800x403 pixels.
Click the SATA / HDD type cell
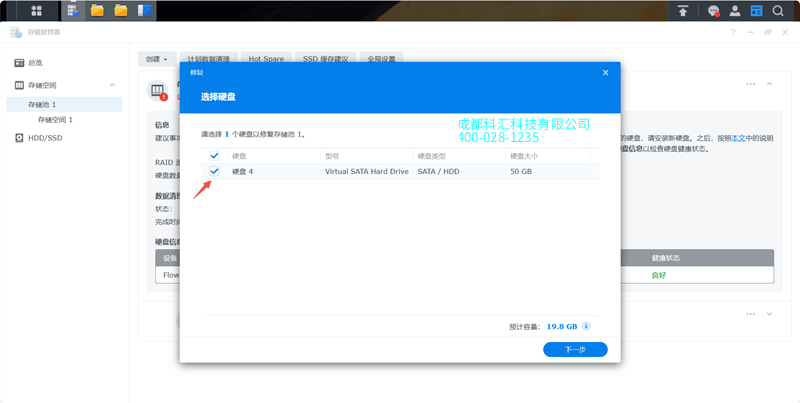click(438, 171)
